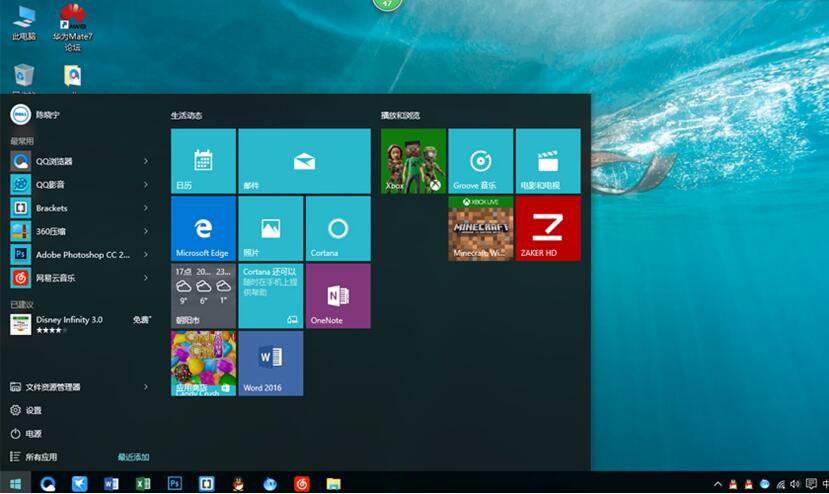This screenshot has height=494, width=829.
Task: Open the 朝阳市 weather tile
Action: pos(204,296)
